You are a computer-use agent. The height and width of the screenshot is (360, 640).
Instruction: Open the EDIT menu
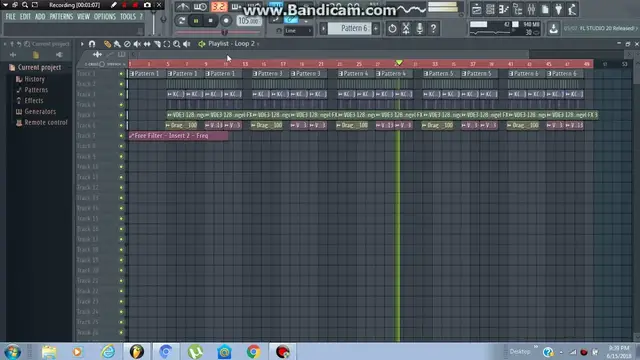tap(25, 17)
